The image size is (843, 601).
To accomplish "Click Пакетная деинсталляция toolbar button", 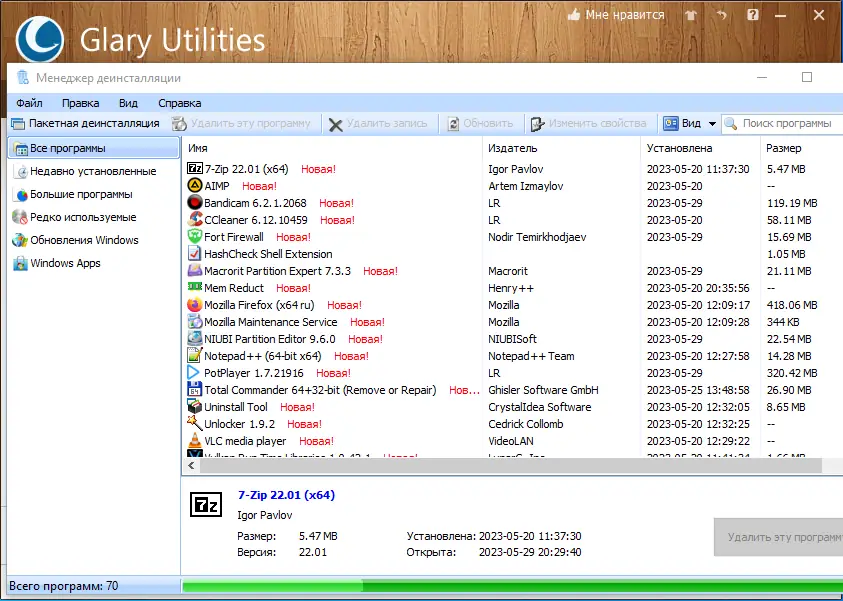I will click(86, 124).
